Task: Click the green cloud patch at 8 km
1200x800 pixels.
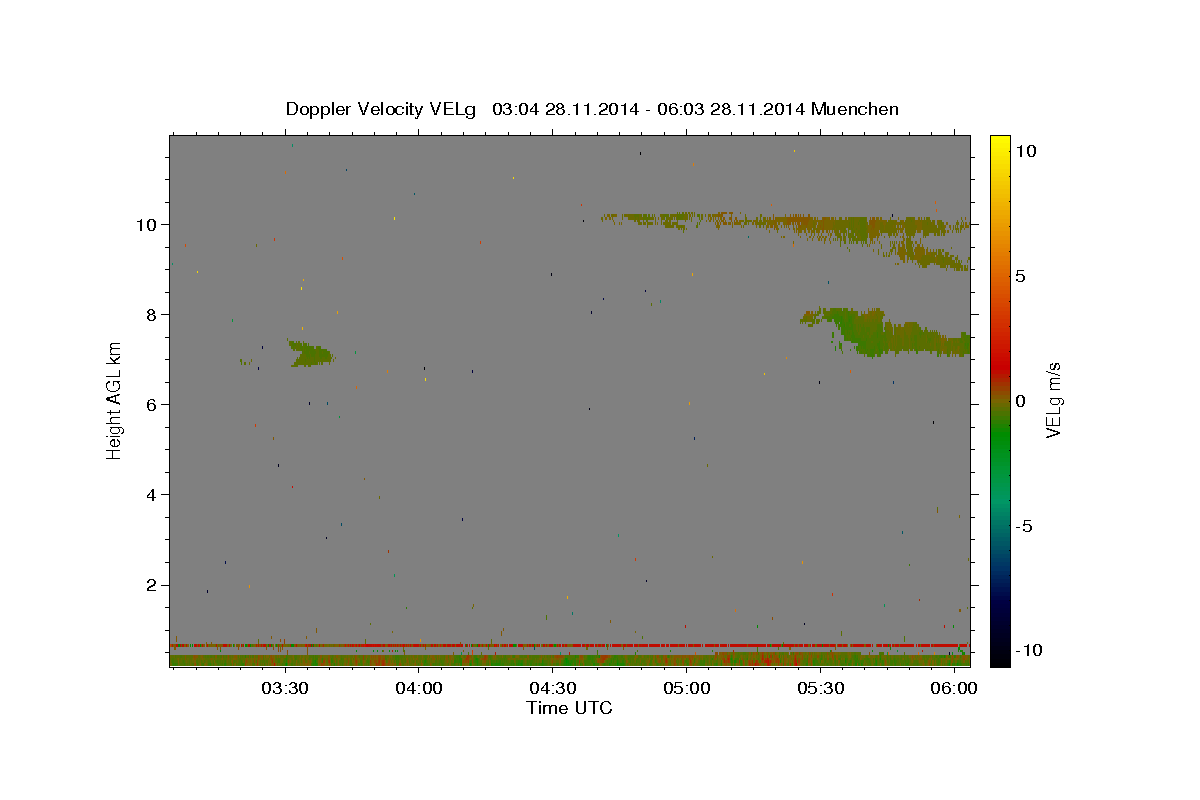Action: click(885, 333)
